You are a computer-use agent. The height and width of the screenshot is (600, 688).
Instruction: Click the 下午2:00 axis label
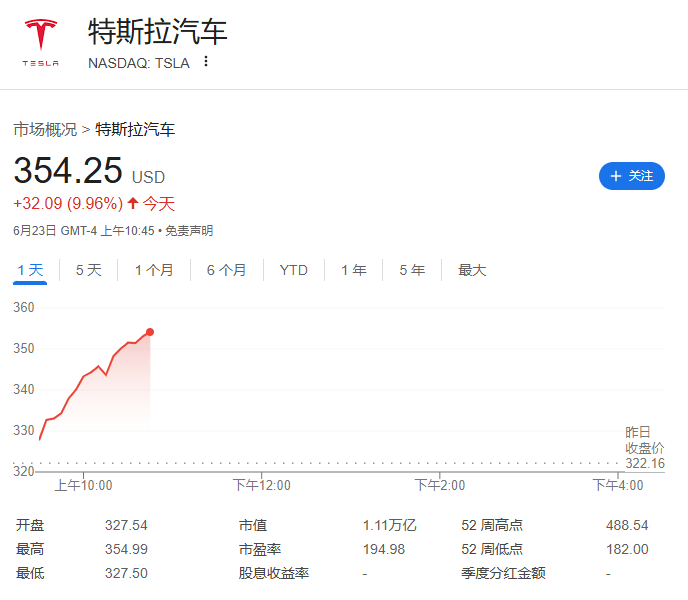coord(440,485)
